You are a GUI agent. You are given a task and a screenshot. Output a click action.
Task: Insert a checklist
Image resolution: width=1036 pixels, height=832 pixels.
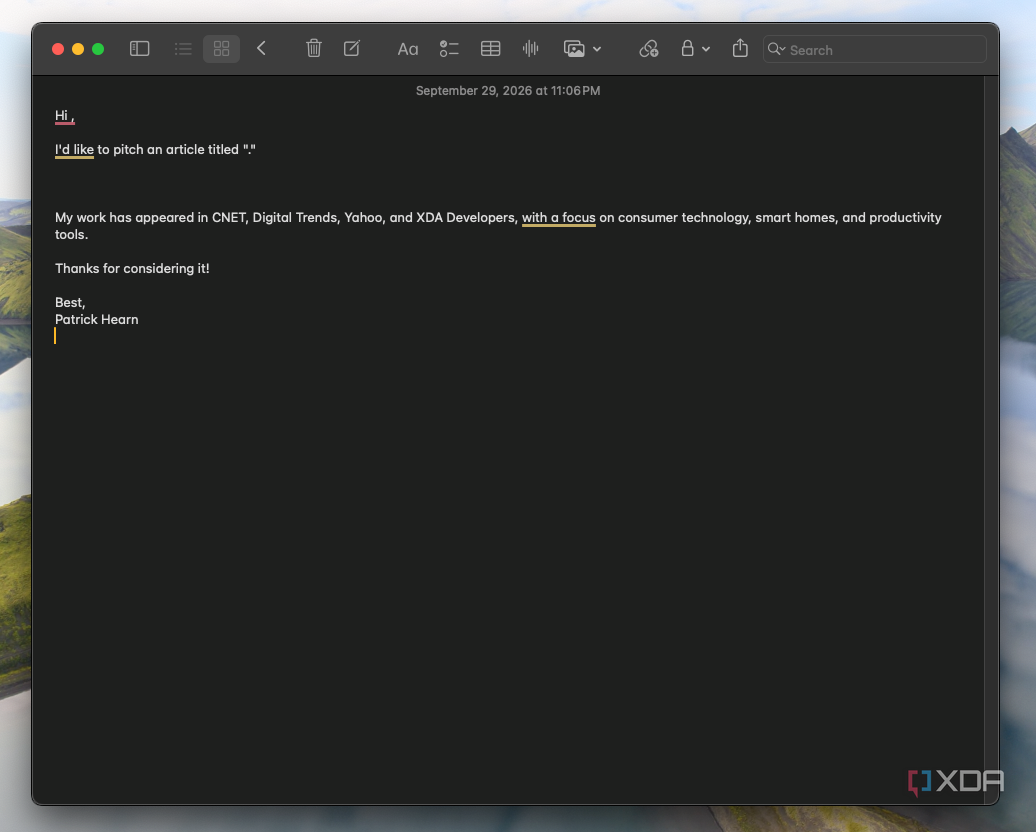449,49
